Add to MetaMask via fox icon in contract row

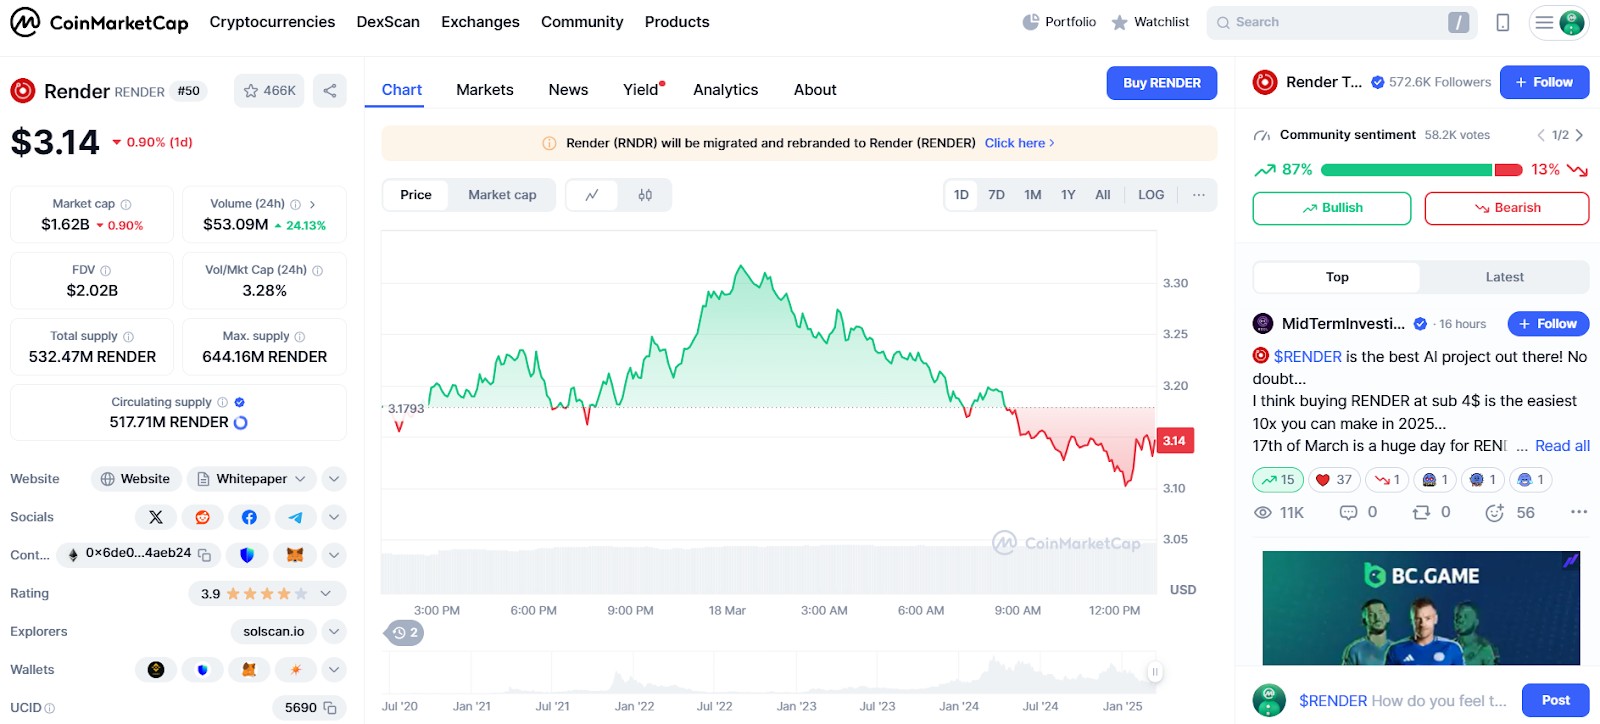tap(295, 555)
